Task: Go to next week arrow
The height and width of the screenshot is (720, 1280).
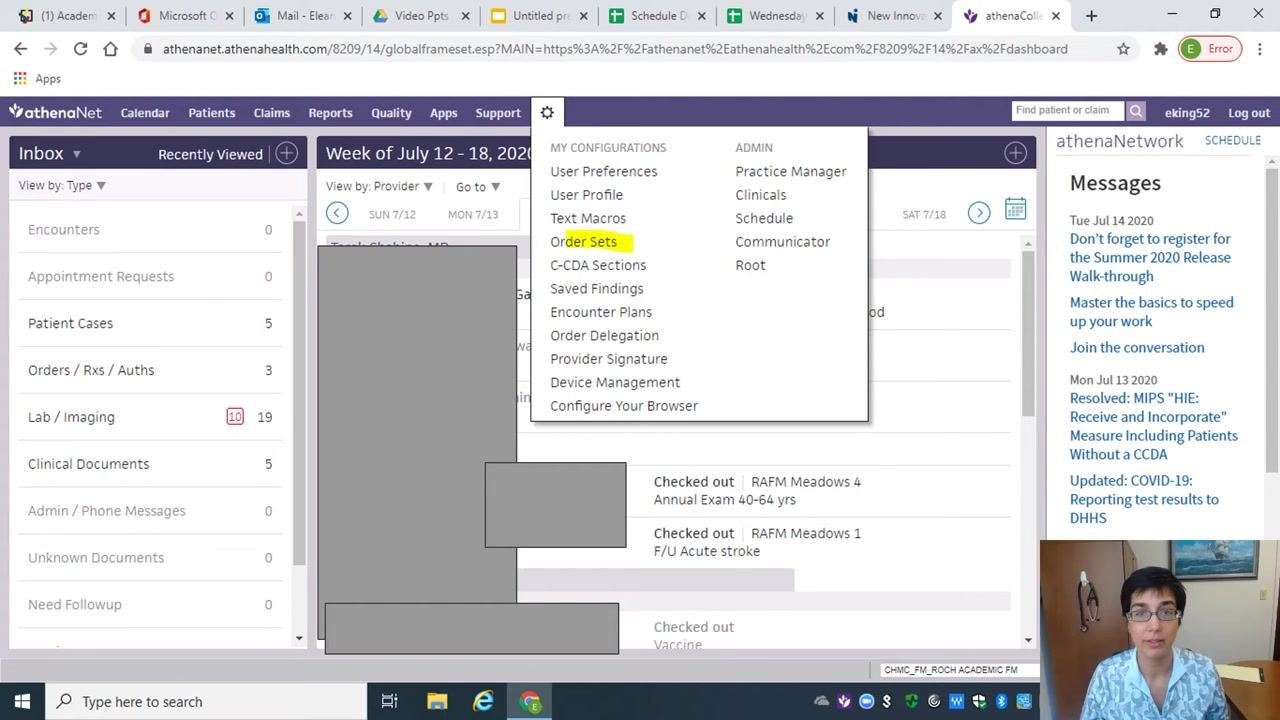Action: click(979, 212)
